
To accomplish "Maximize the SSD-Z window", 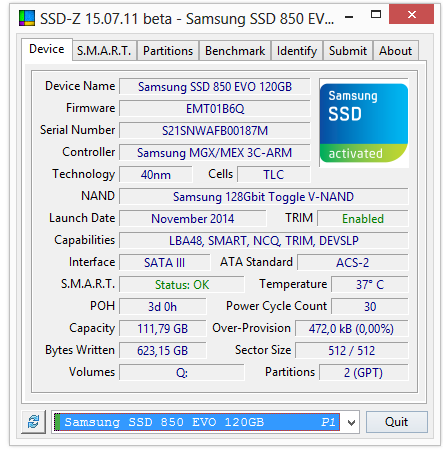I will [x=376, y=14].
